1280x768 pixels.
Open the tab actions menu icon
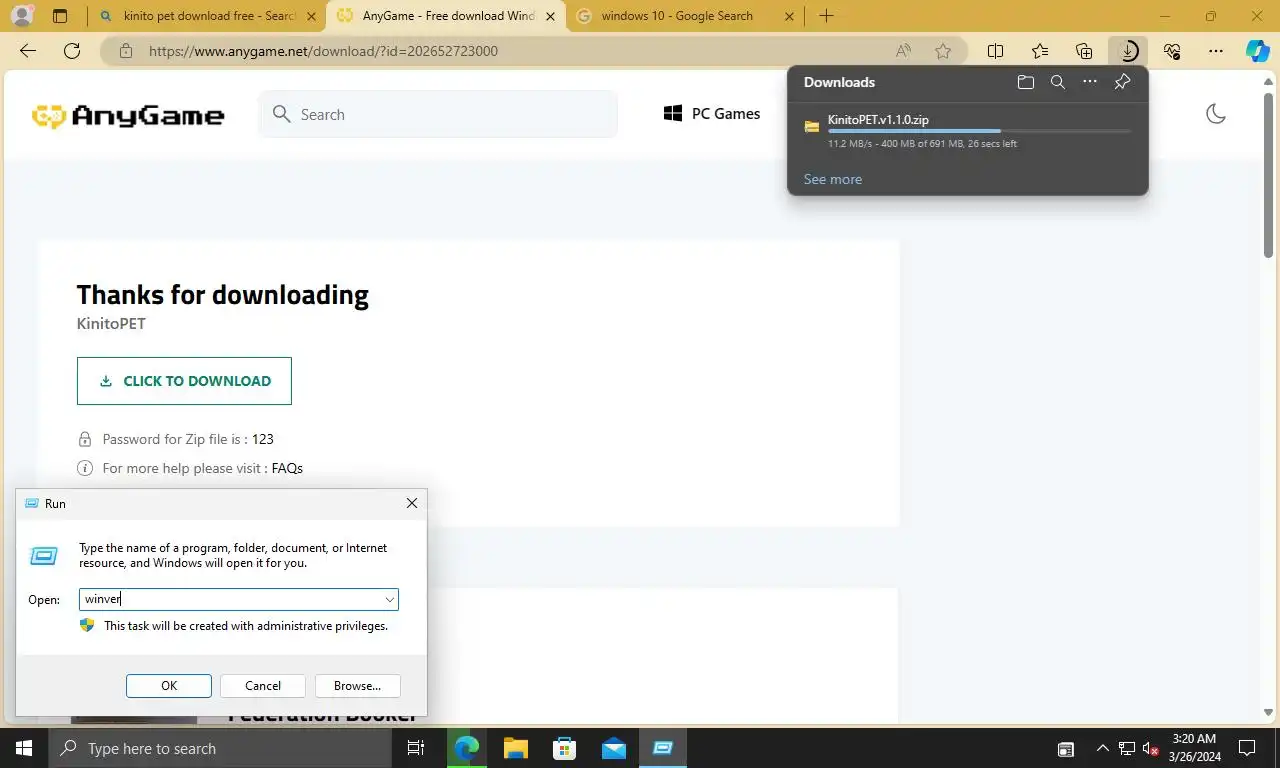coord(60,16)
